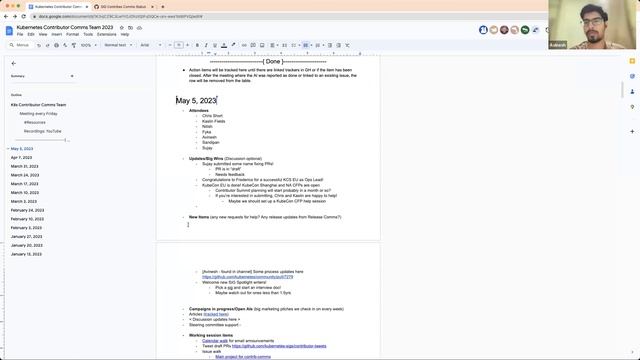
Task: Open the bulleted list dropdown
Action: click(x=307, y=45)
